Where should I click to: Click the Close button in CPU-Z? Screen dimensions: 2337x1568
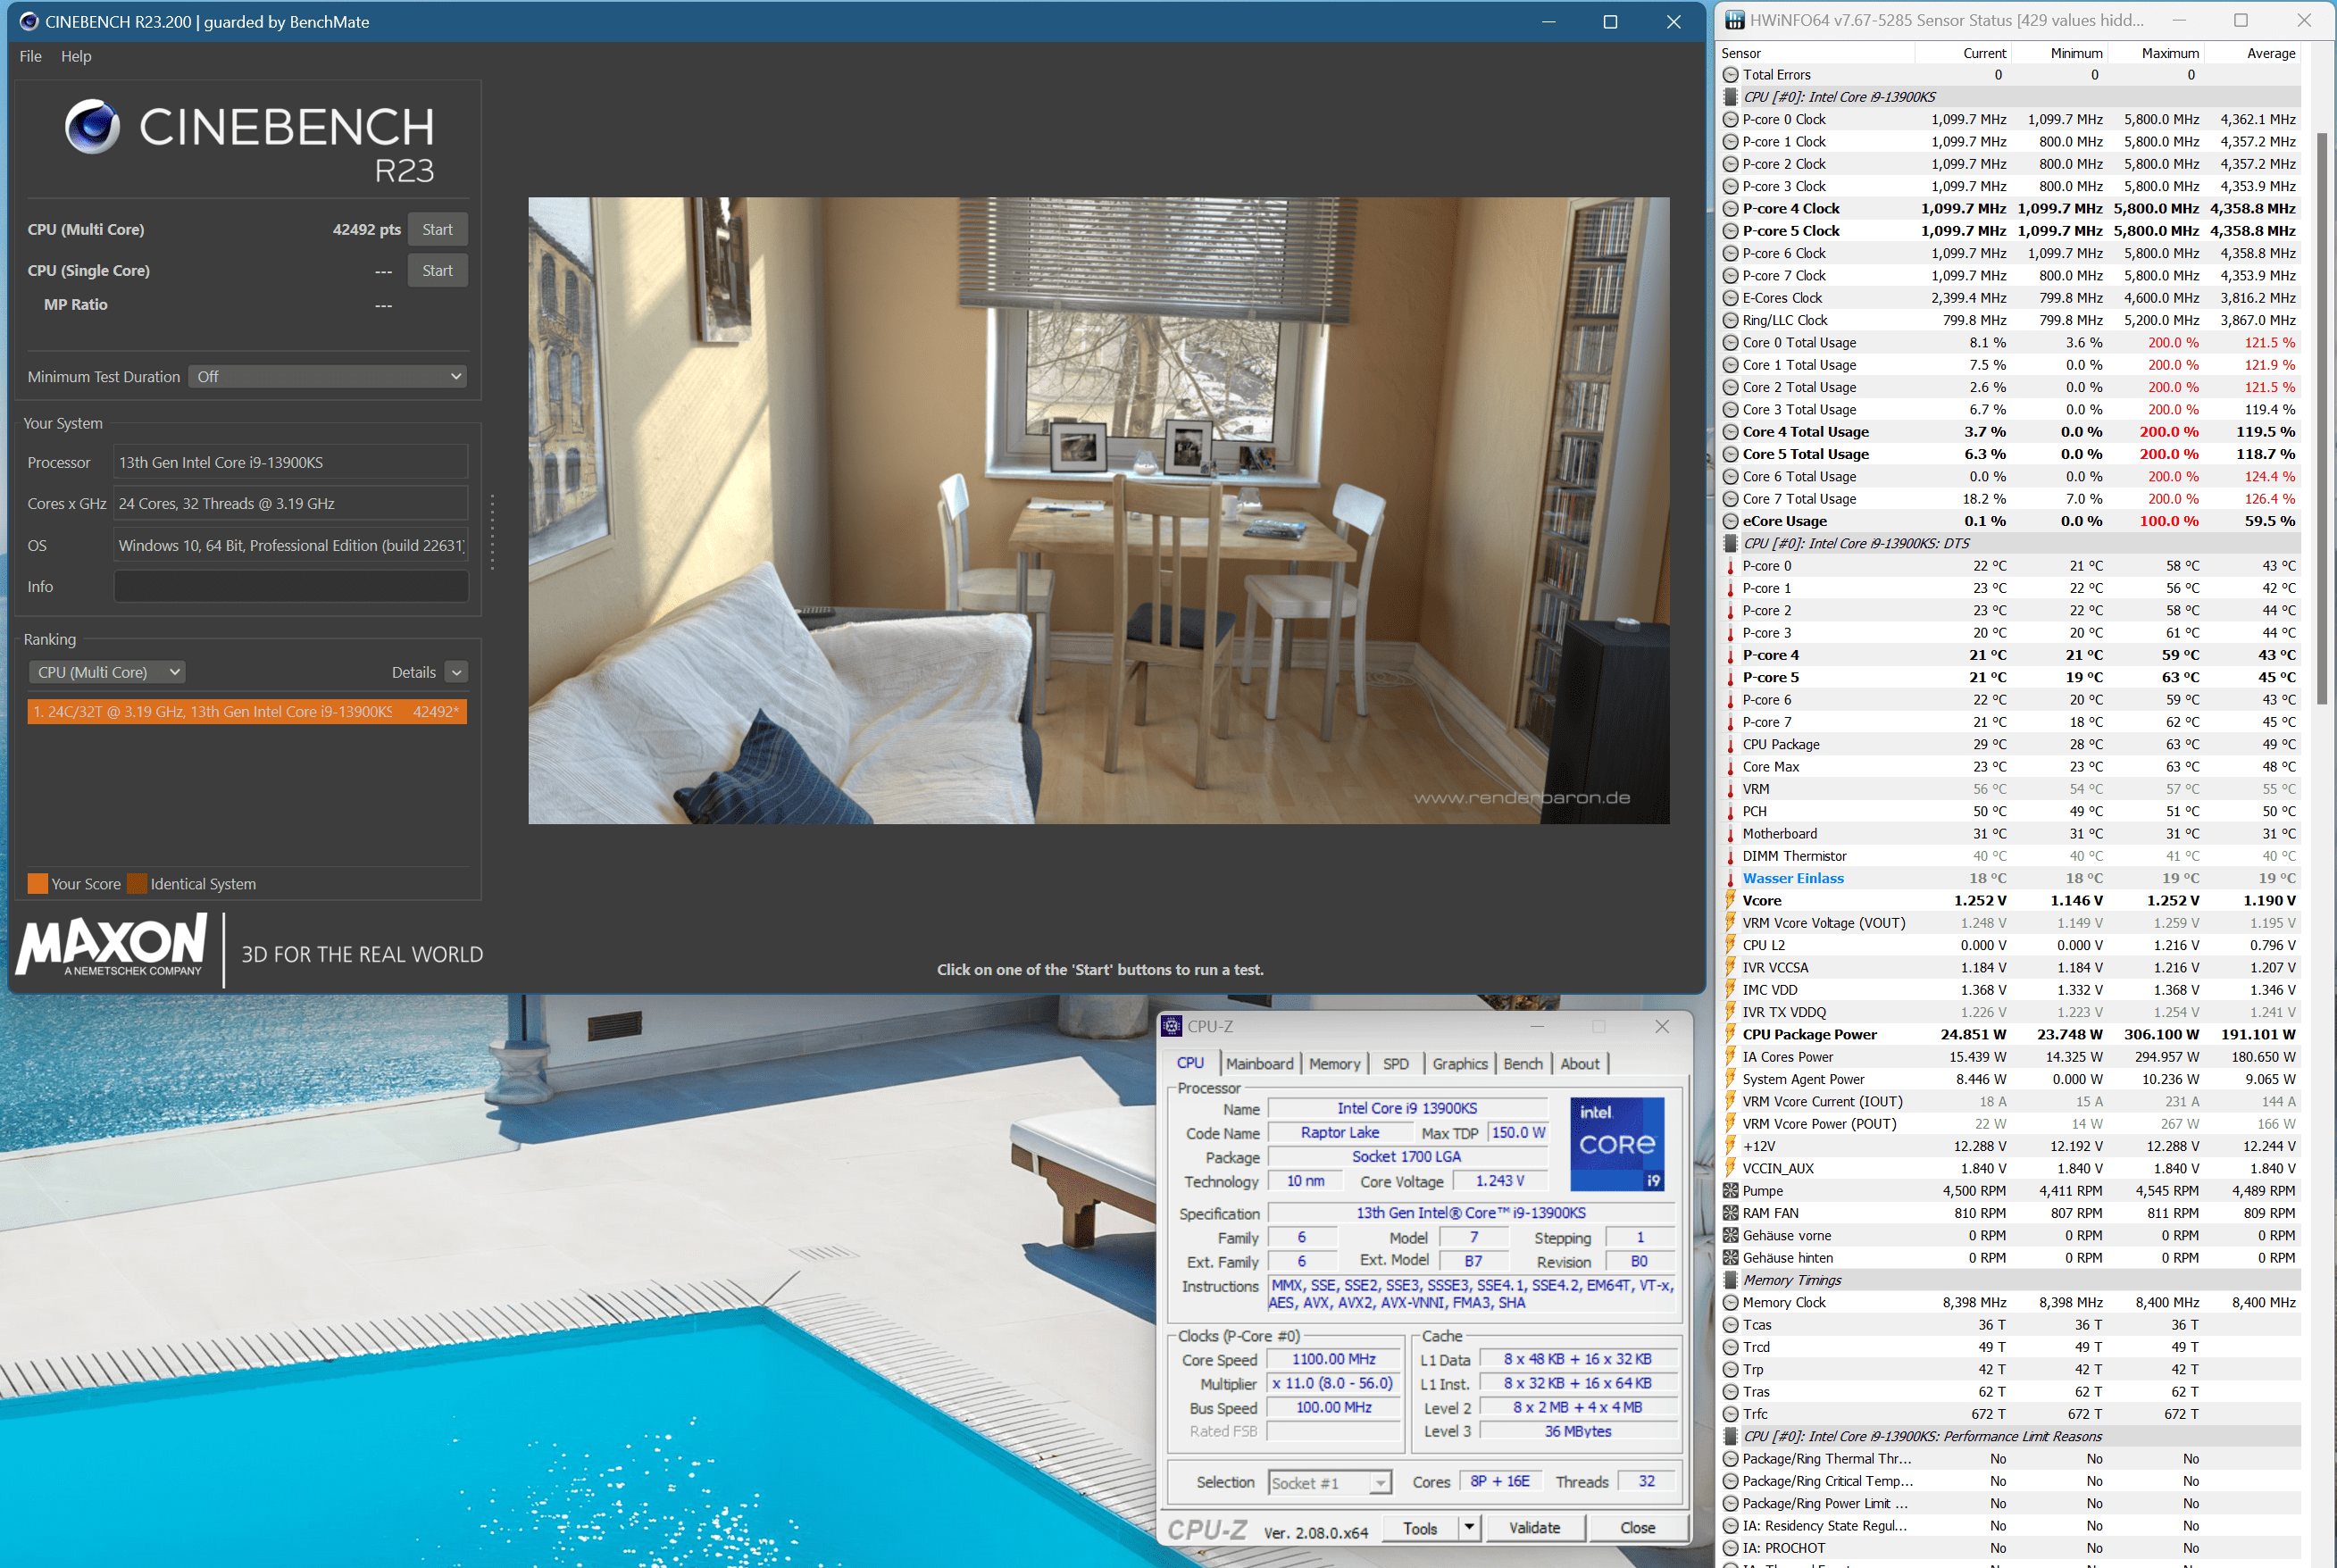(1637, 1527)
